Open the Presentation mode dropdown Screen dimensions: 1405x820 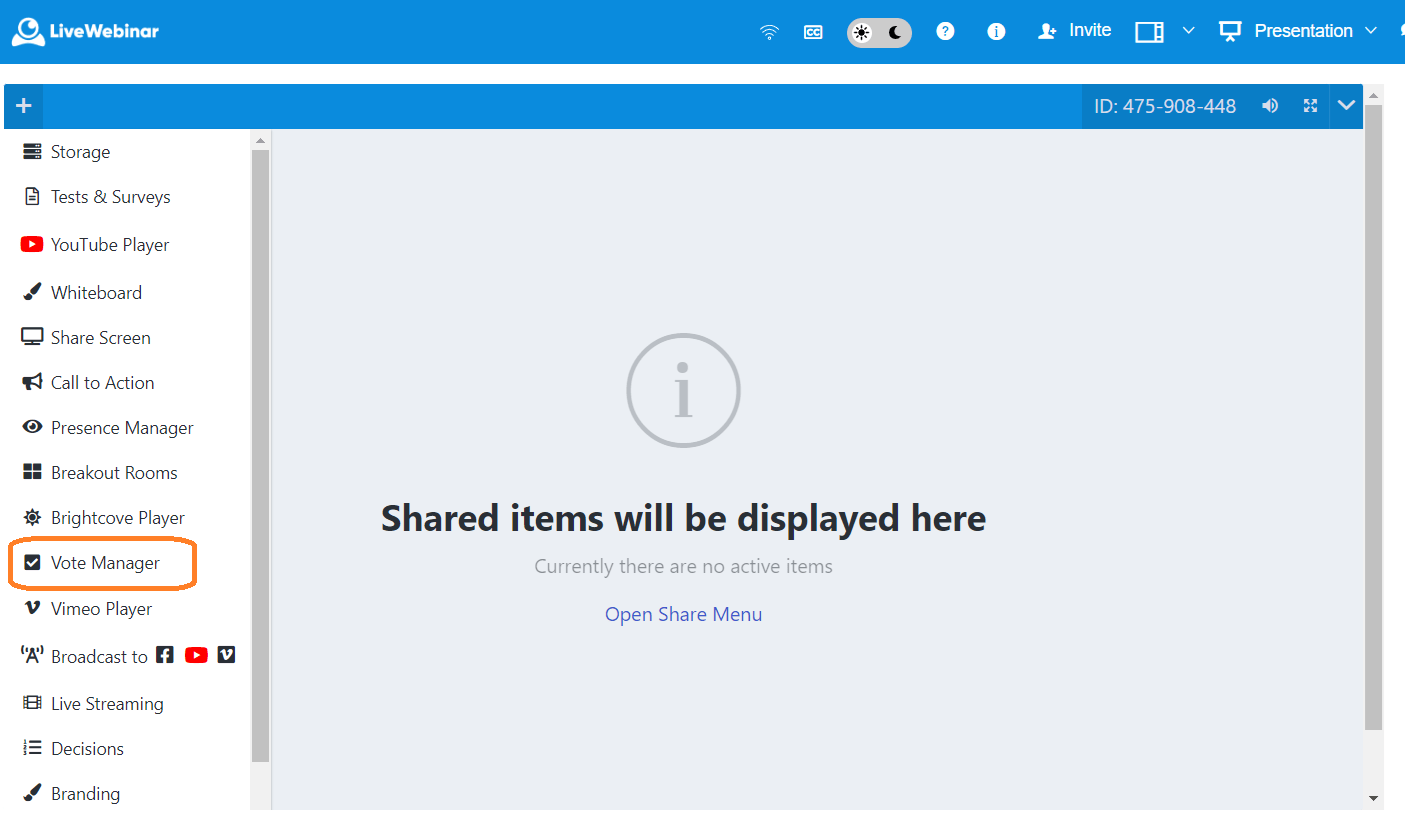pyautogui.click(x=1300, y=31)
